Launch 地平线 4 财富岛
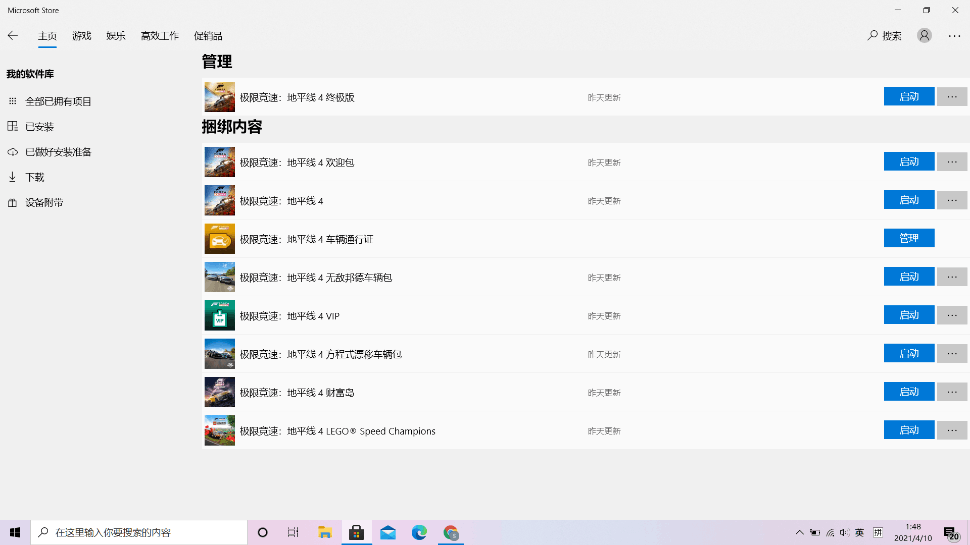The image size is (970, 545). pos(909,392)
